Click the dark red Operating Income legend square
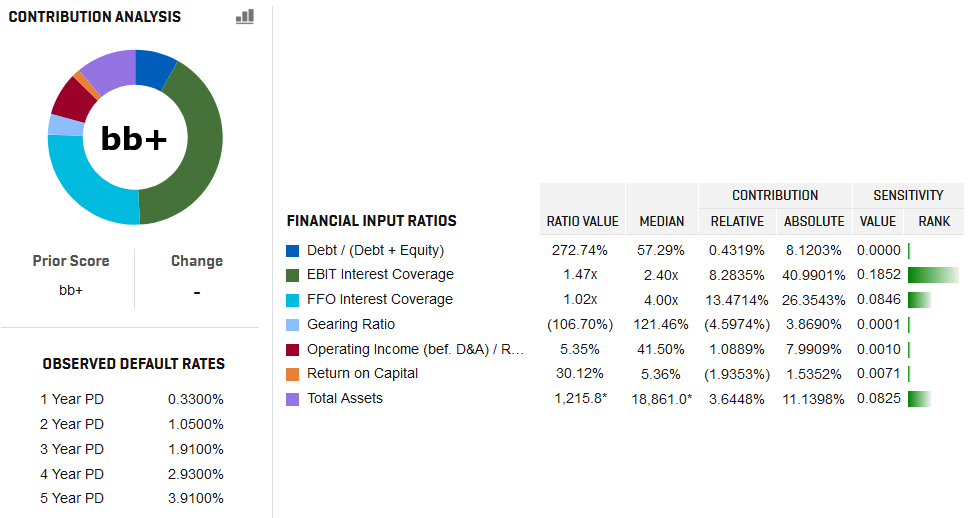 pyautogui.click(x=293, y=350)
